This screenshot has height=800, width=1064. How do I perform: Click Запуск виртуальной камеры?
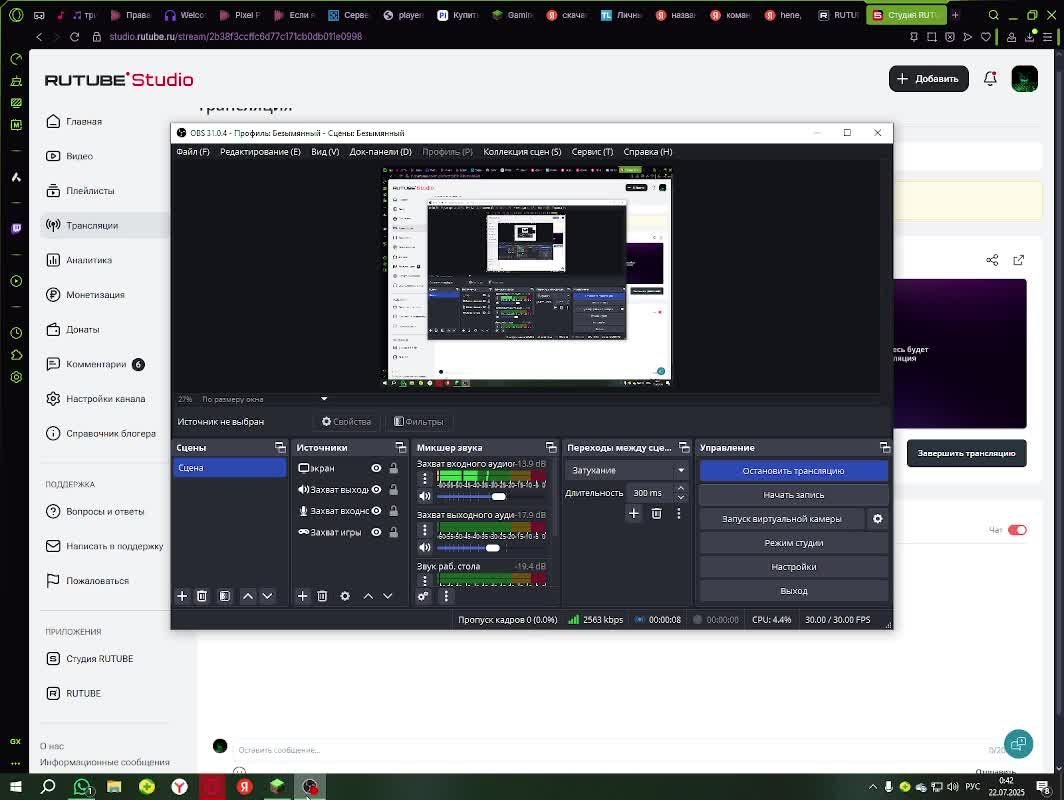tap(782, 519)
